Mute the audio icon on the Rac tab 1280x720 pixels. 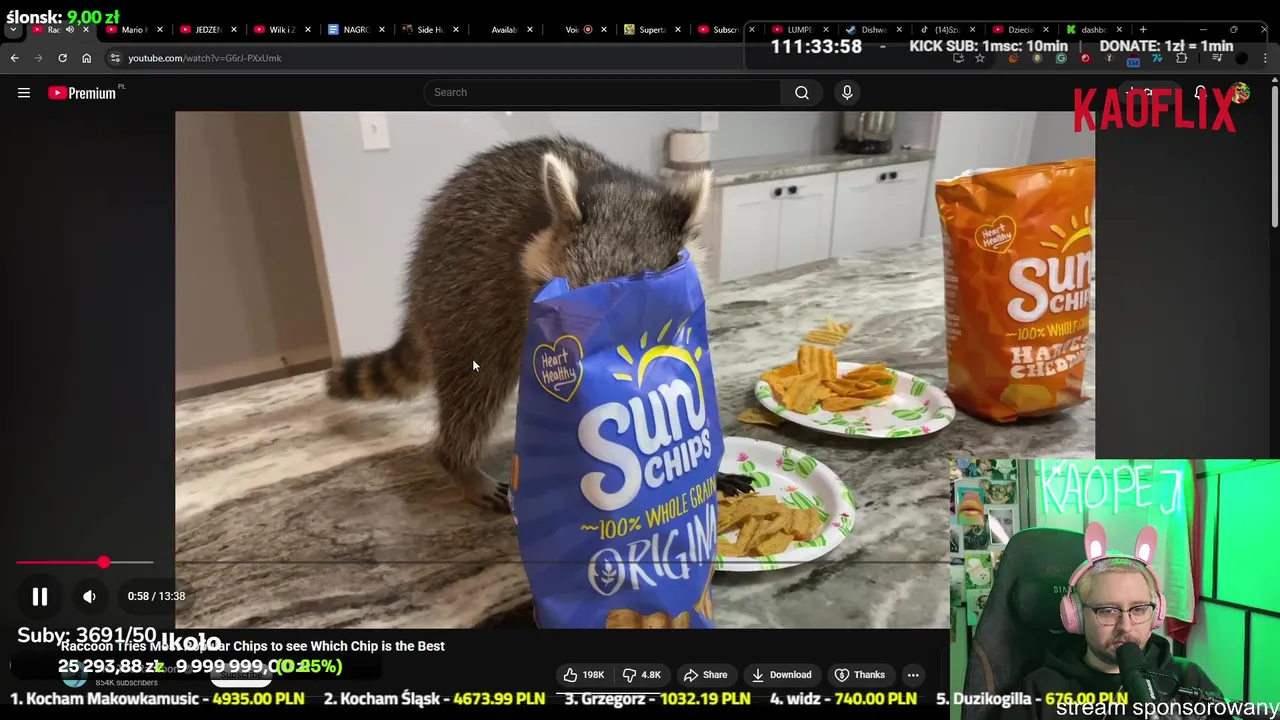point(70,29)
